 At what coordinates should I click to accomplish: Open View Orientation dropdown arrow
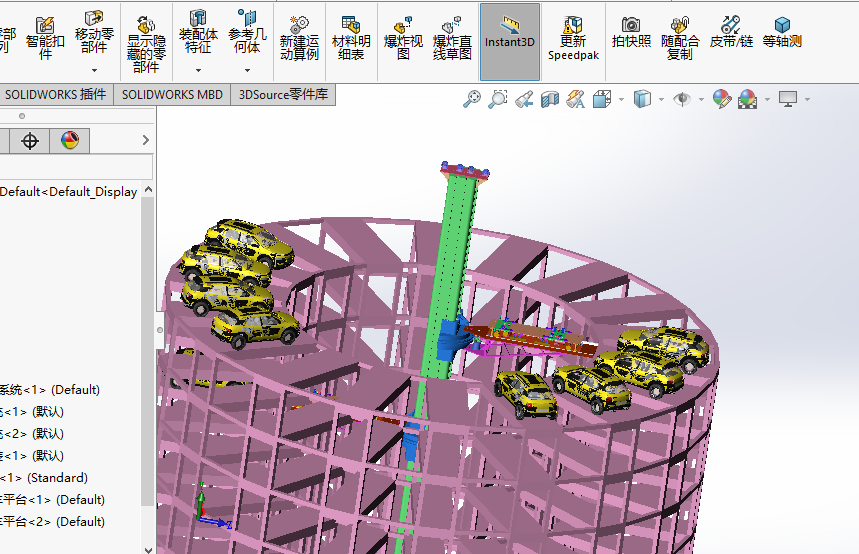click(x=621, y=100)
